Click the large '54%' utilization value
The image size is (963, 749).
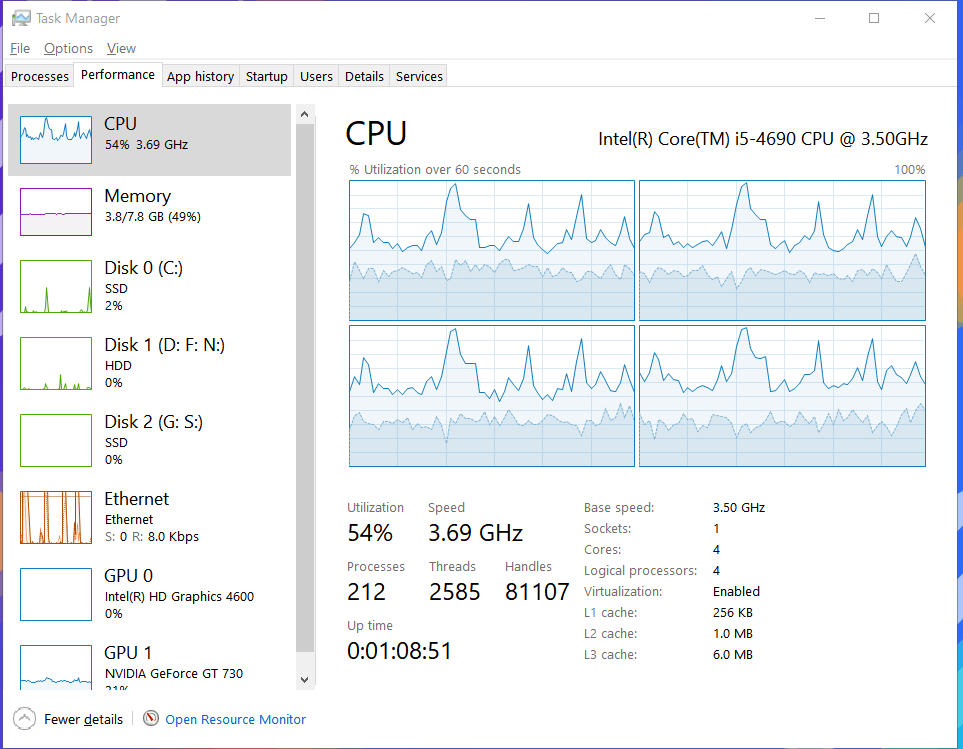(x=370, y=532)
